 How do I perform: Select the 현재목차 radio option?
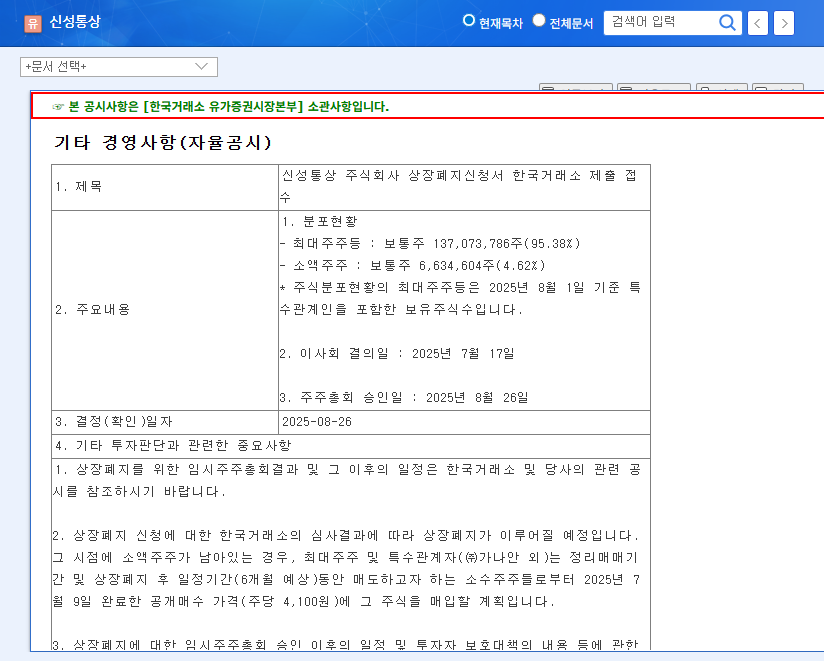point(469,20)
